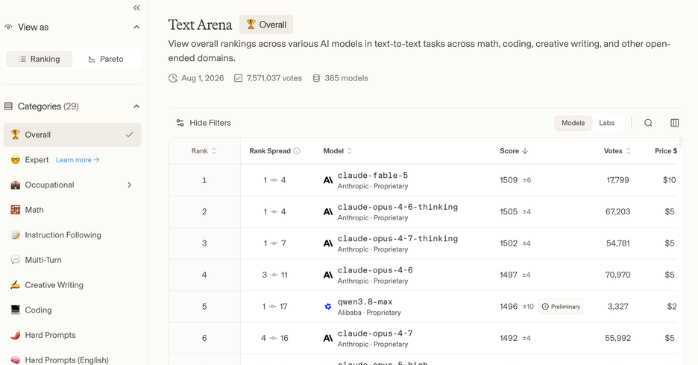Click the Multi-Turn speech bubble icon
Screen dimensions: 698x365
pyautogui.click(x=15, y=260)
